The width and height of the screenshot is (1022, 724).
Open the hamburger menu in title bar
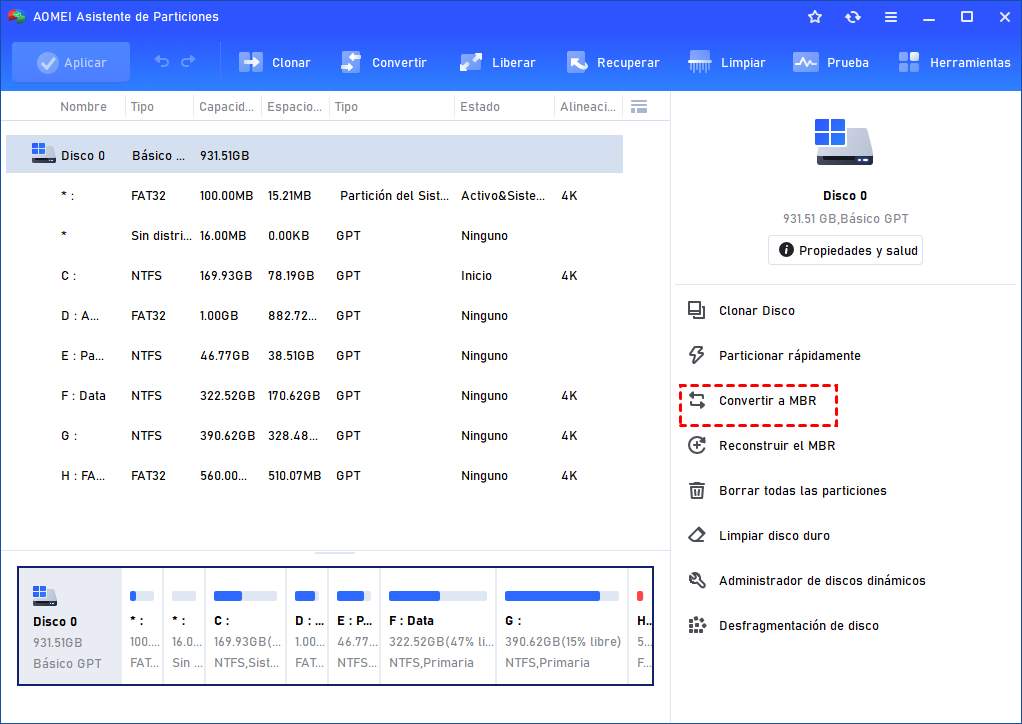tap(891, 17)
